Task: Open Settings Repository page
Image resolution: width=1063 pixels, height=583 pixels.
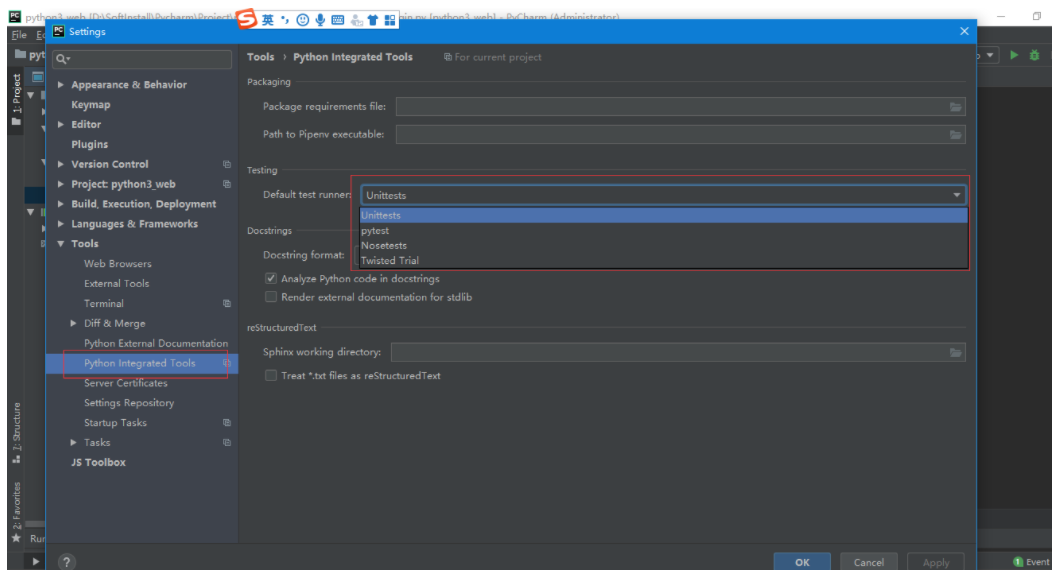Action: 129,403
